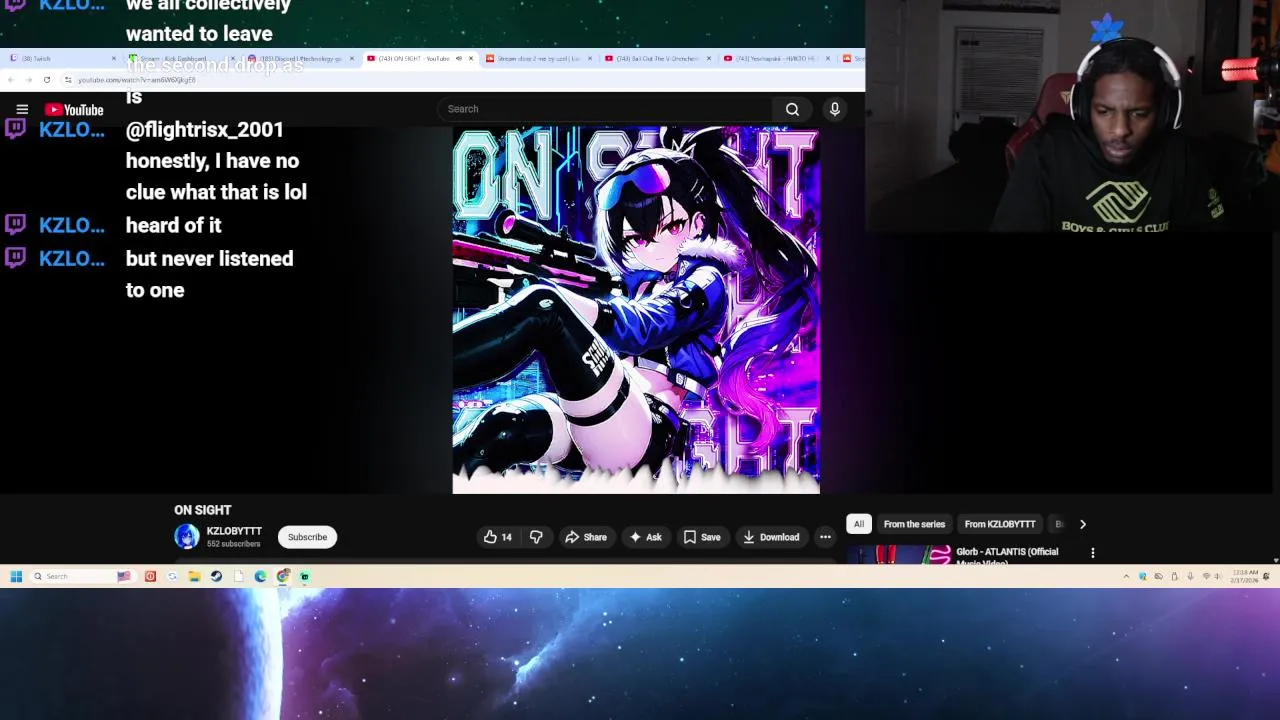1280x720 pixels.
Task: Click the ON SIGHT video player artwork
Action: click(x=636, y=310)
